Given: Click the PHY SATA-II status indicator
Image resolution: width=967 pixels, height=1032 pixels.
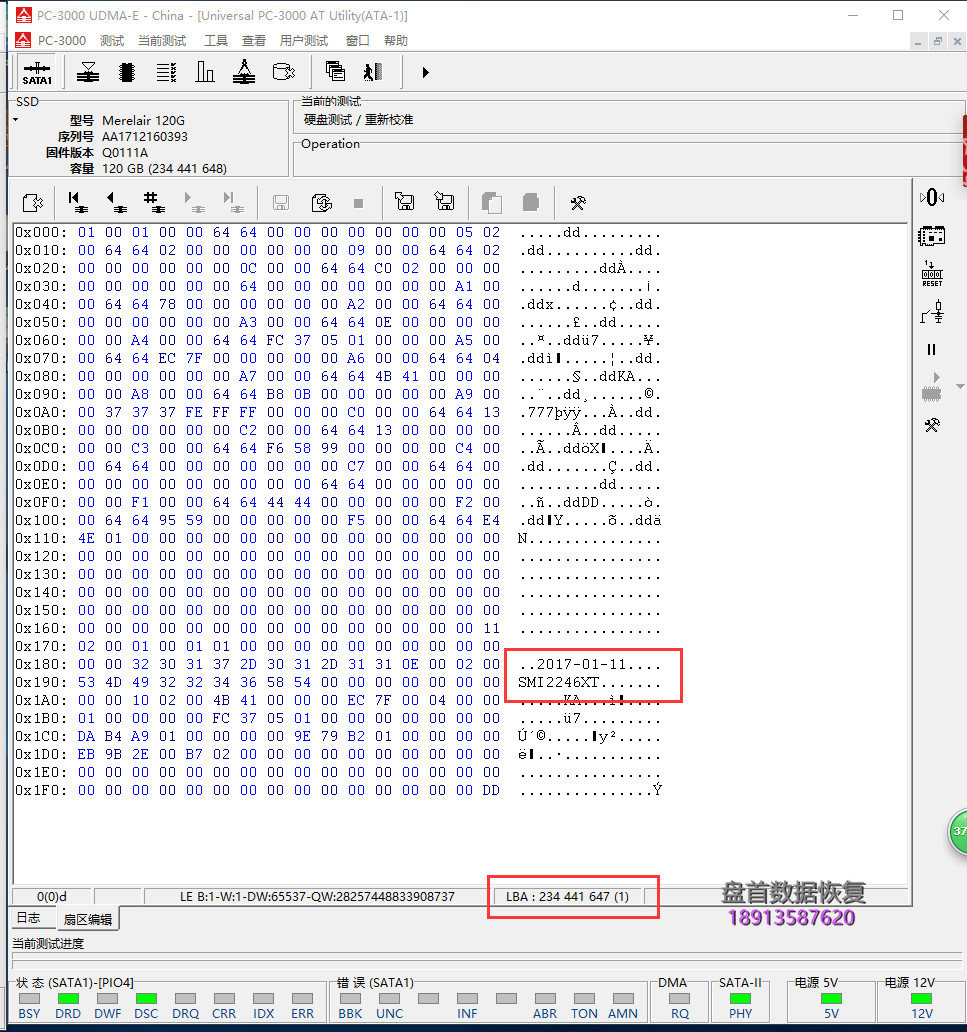Looking at the screenshot, I should pos(740,999).
